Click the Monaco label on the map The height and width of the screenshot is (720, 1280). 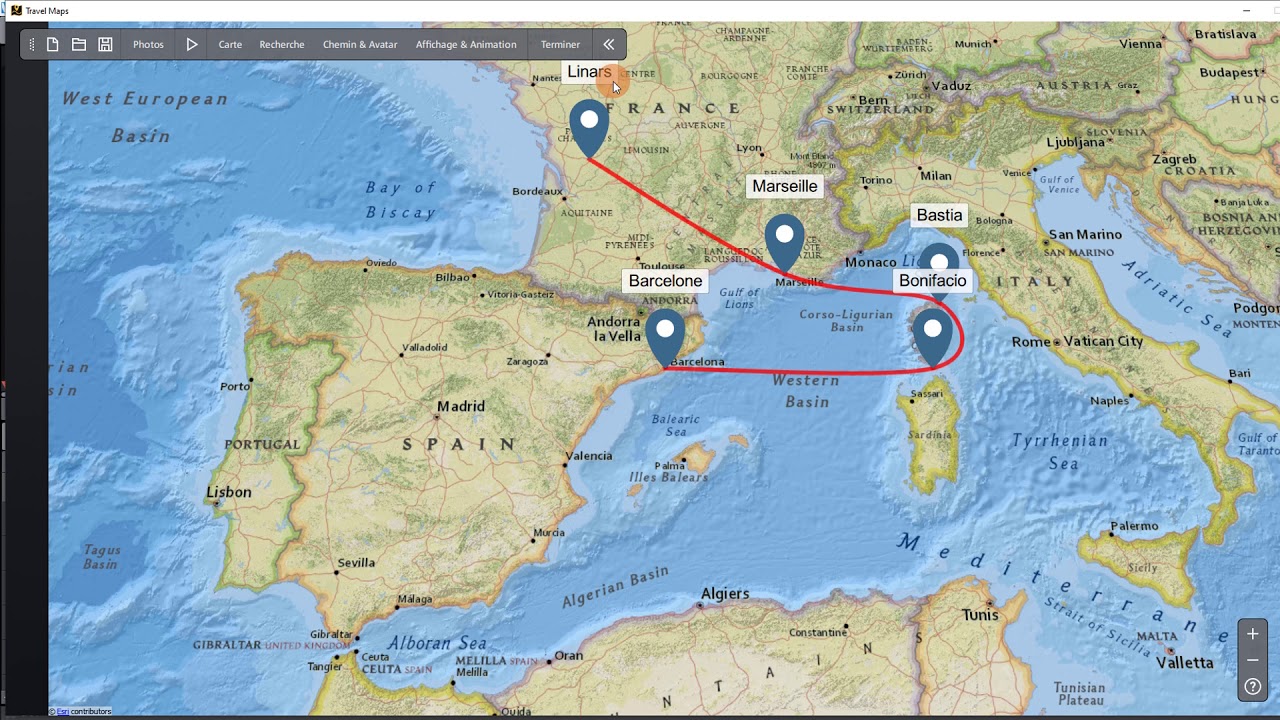pos(871,262)
